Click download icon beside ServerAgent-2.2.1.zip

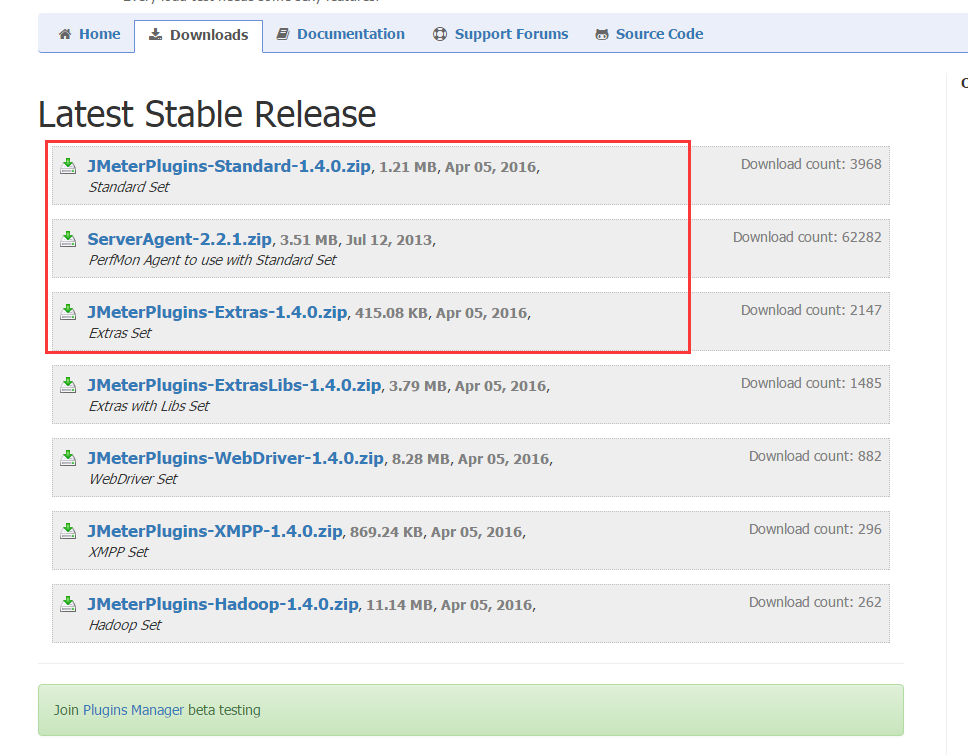coord(68,239)
